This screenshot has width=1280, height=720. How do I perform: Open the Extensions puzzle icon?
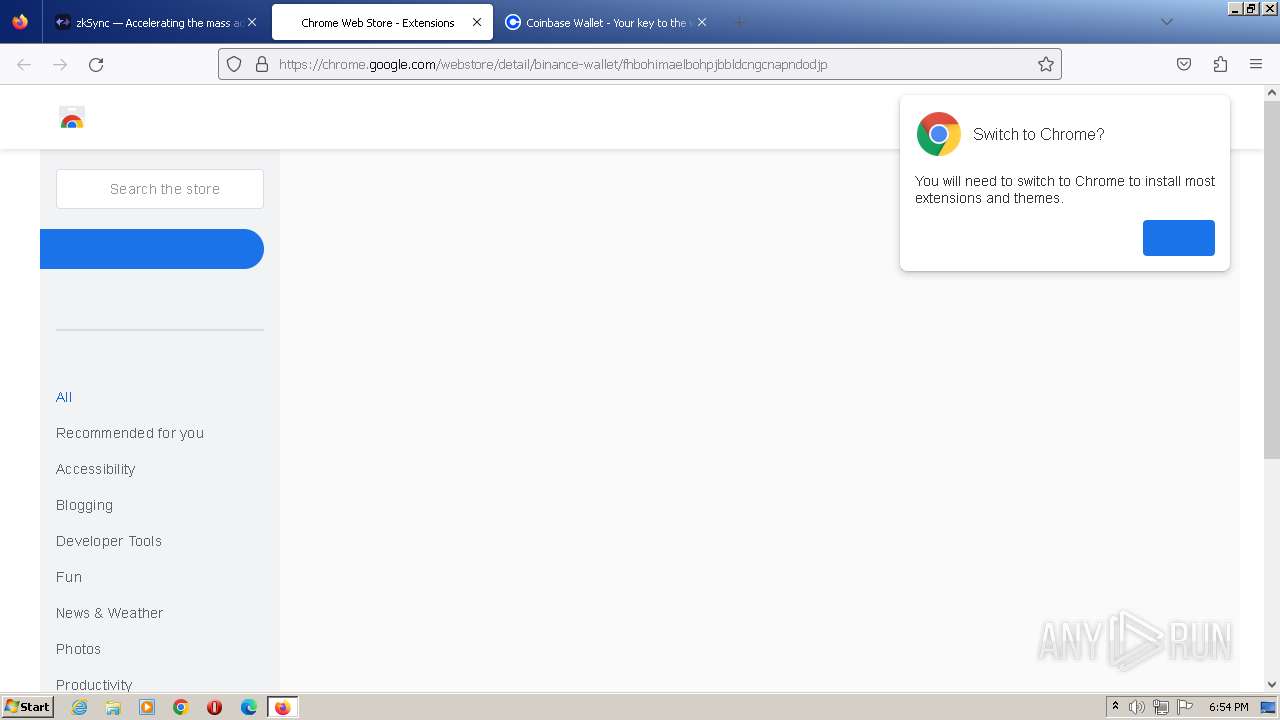pos(1220,64)
